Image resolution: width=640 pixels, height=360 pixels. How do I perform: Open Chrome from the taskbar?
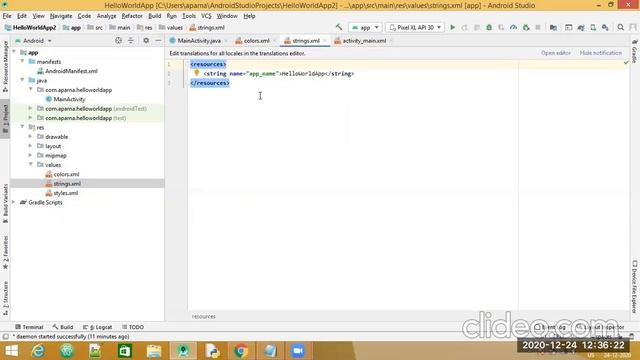click(241, 351)
